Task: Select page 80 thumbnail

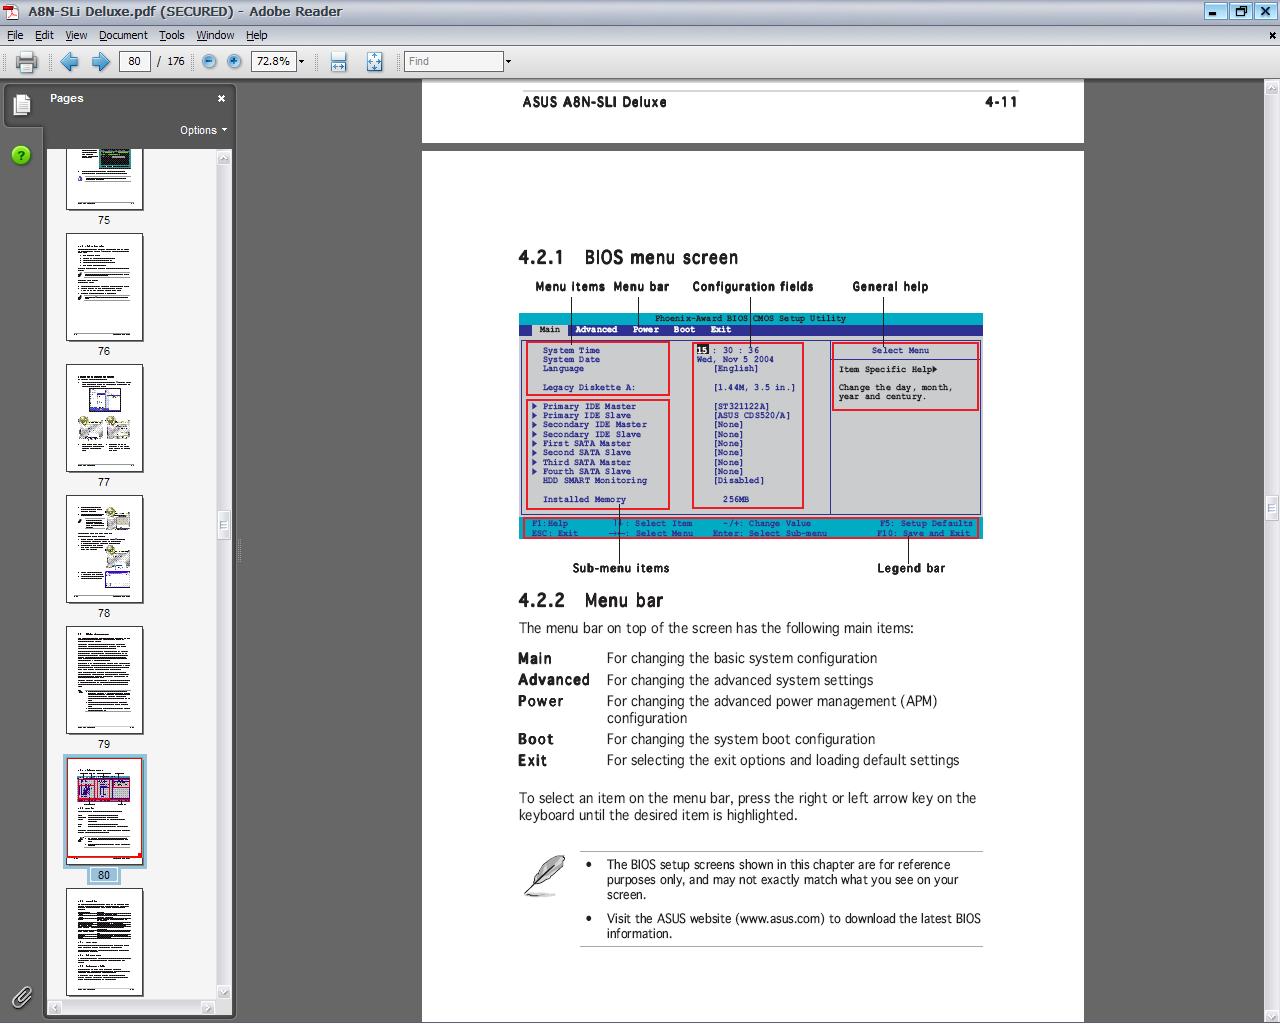Action: click(x=104, y=811)
